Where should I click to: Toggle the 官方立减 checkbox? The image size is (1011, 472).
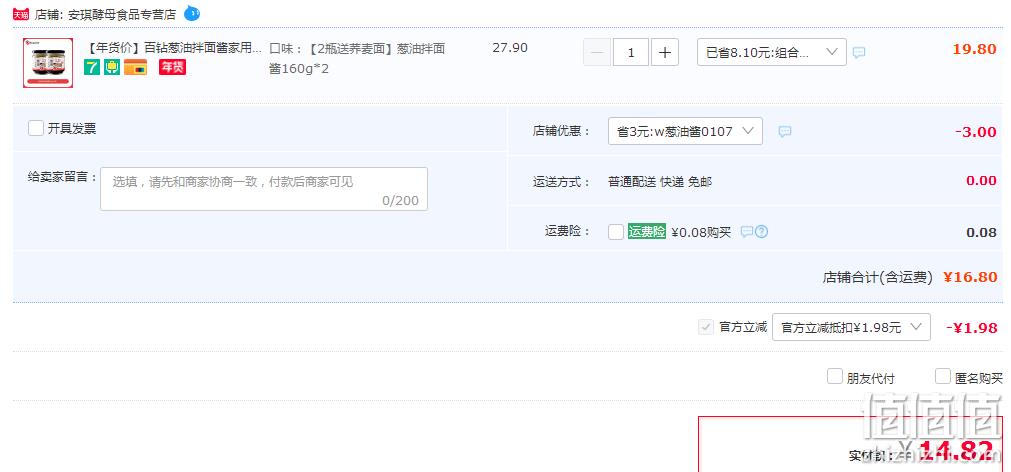click(x=705, y=327)
